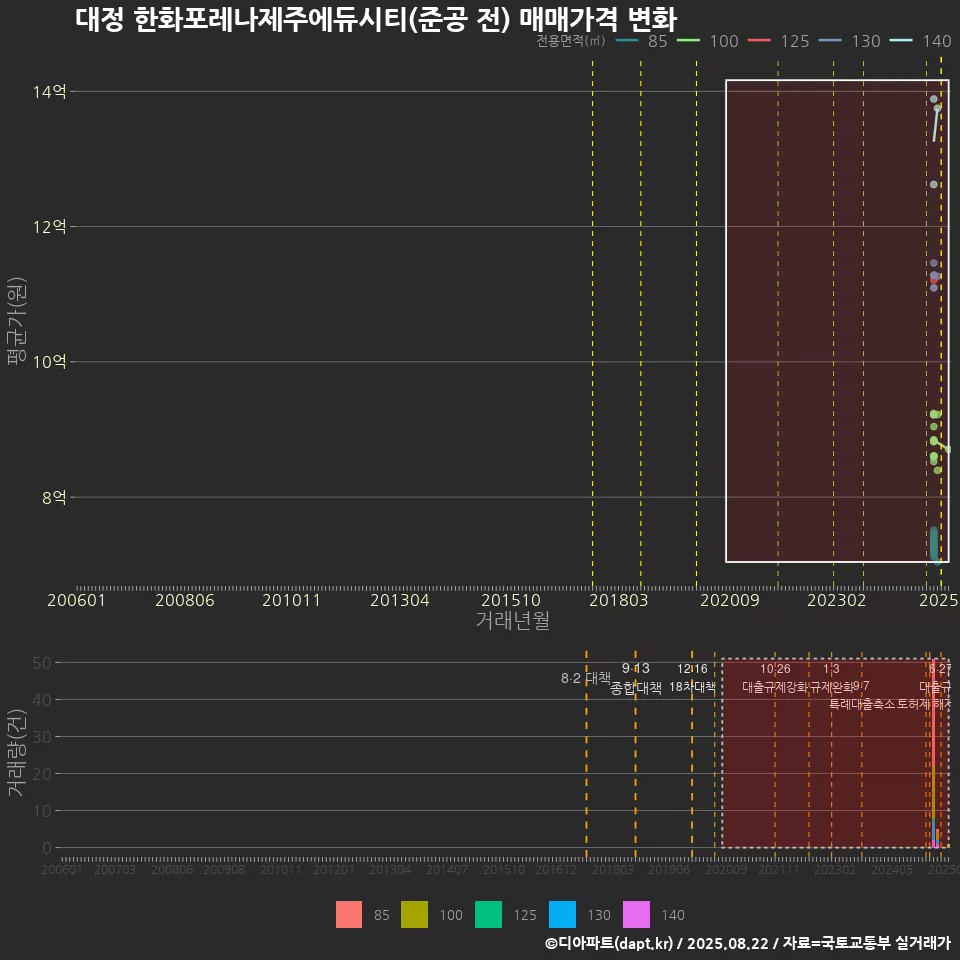Click 202302 on the price chart x-axis

tap(836, 600)
